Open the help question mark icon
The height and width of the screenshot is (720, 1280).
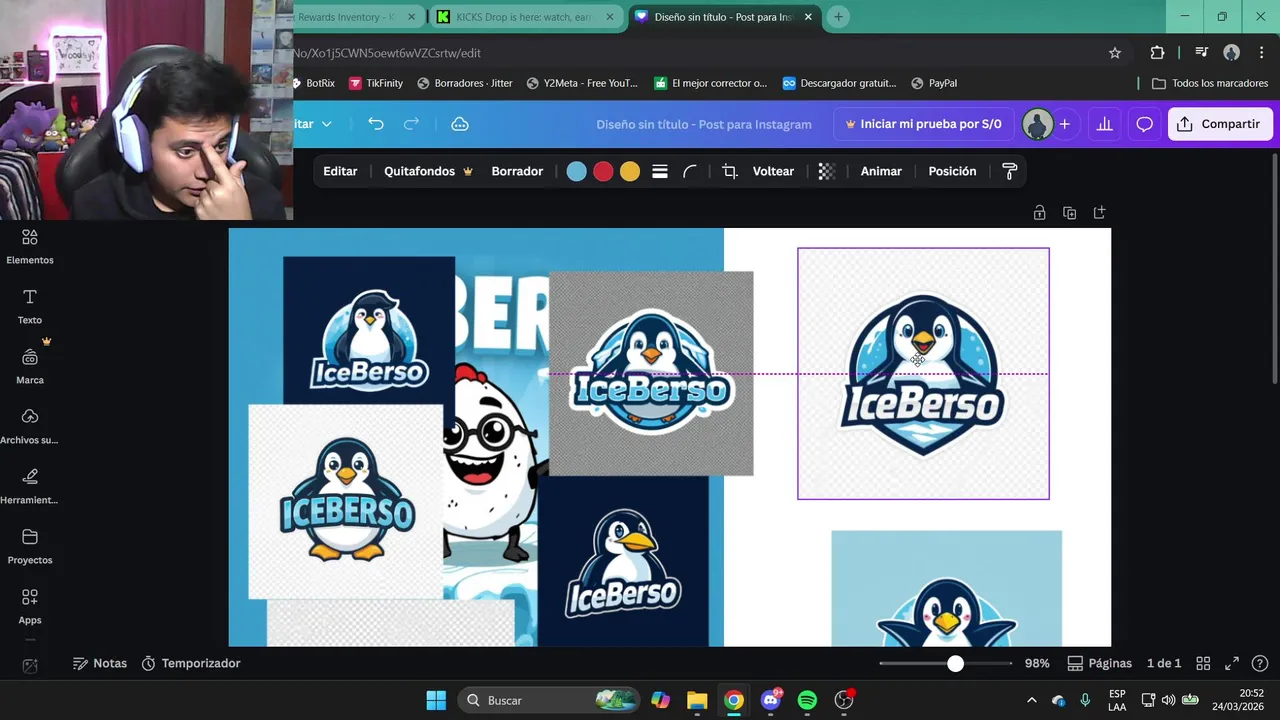pyautogui.click(x=1260, y=663)
